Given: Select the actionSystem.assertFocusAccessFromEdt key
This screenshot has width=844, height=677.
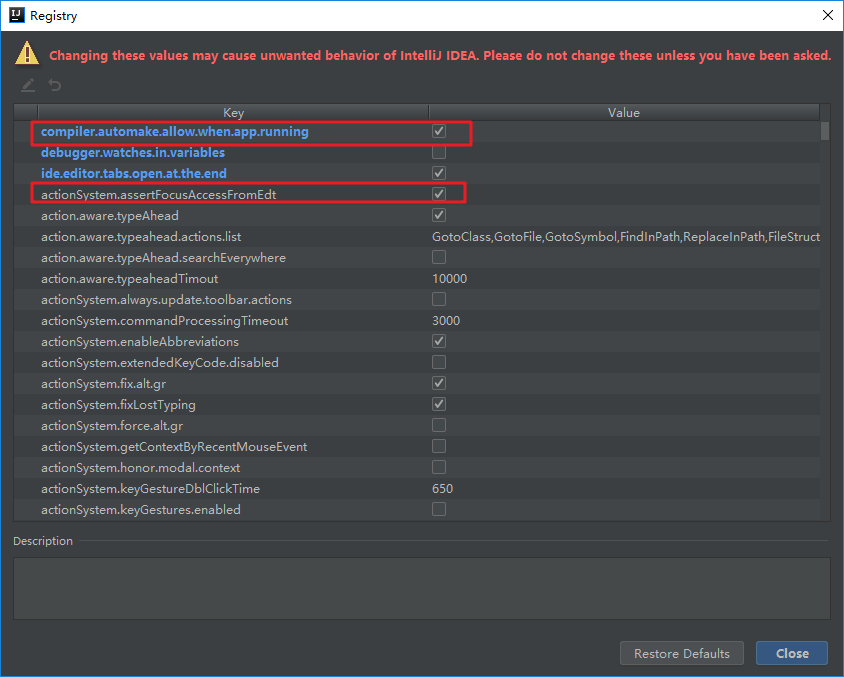Looking at the screenshot, I should point(159,195).
